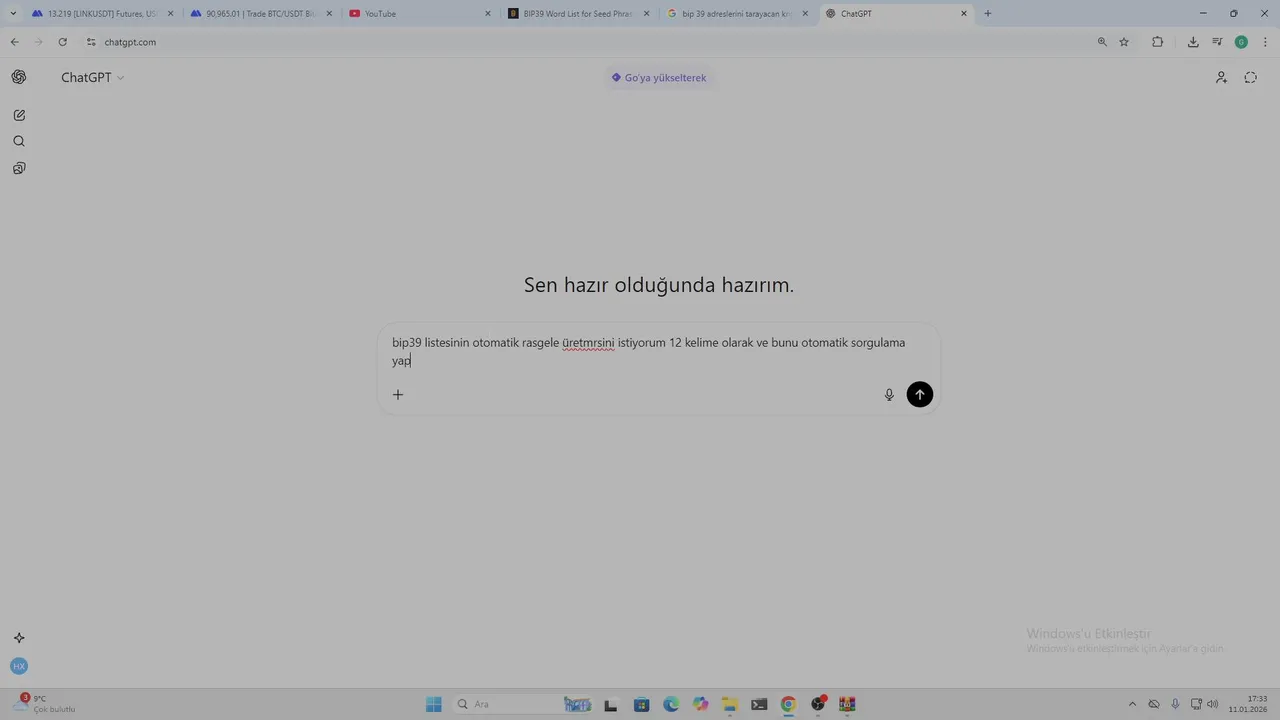The width and height of the screenshot is (1280, 720).
Task: Click the 'Go'ya yükselterek' upgrade button
Action: click(x=659, y=78)
